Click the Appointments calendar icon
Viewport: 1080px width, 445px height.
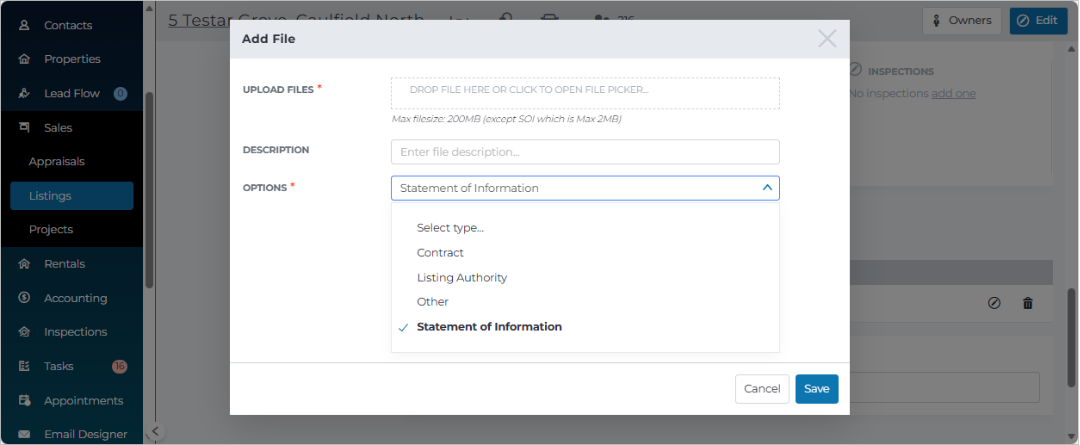point(24,400)
